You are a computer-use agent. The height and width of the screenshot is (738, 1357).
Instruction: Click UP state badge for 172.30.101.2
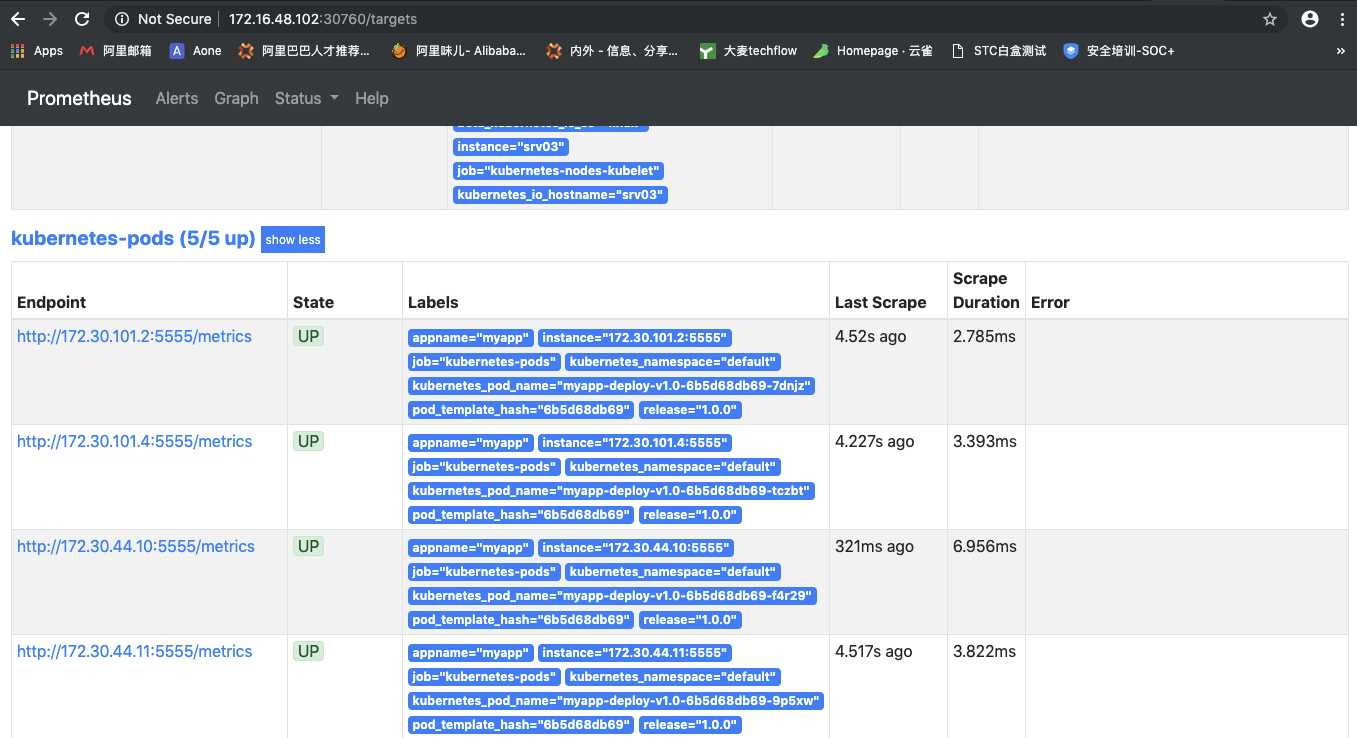tap(308, 336)
